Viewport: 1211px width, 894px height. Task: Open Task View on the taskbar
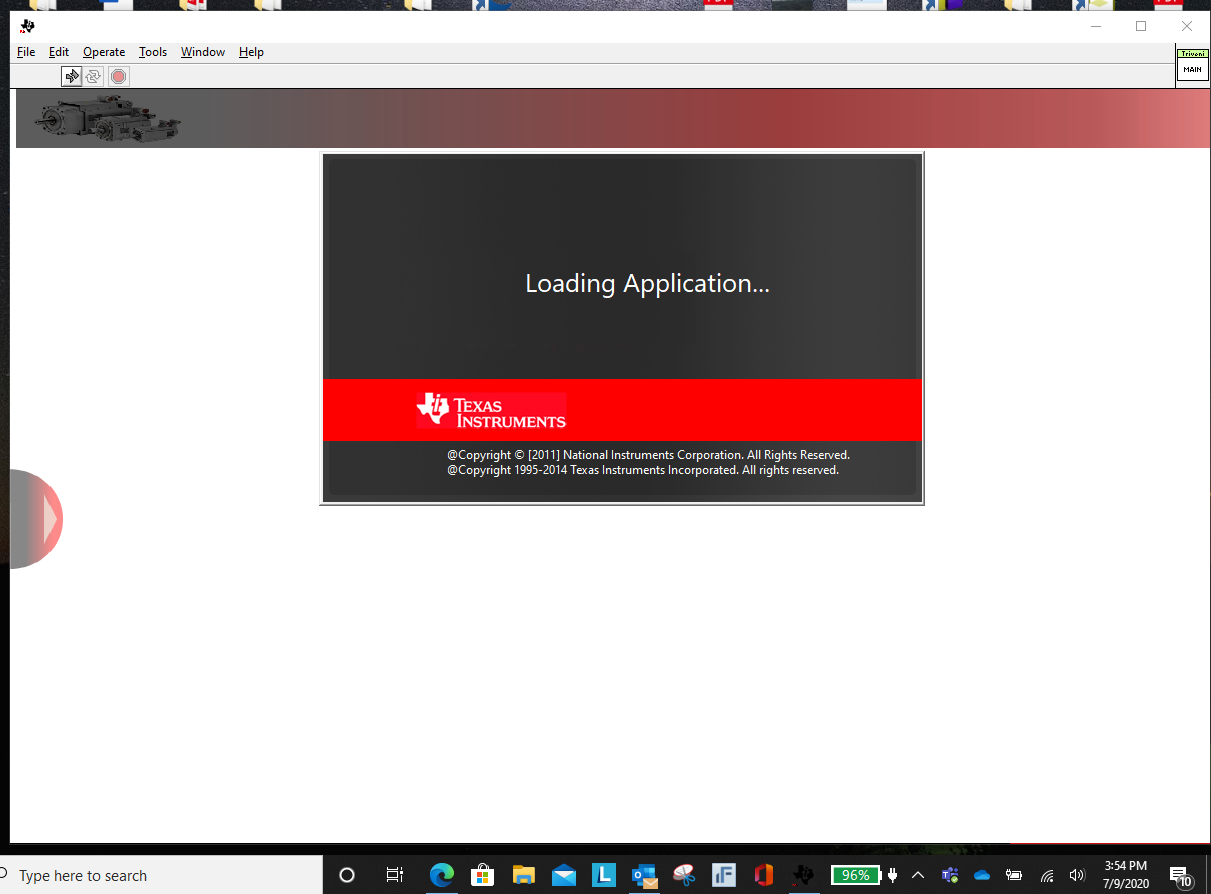(394, 875)
